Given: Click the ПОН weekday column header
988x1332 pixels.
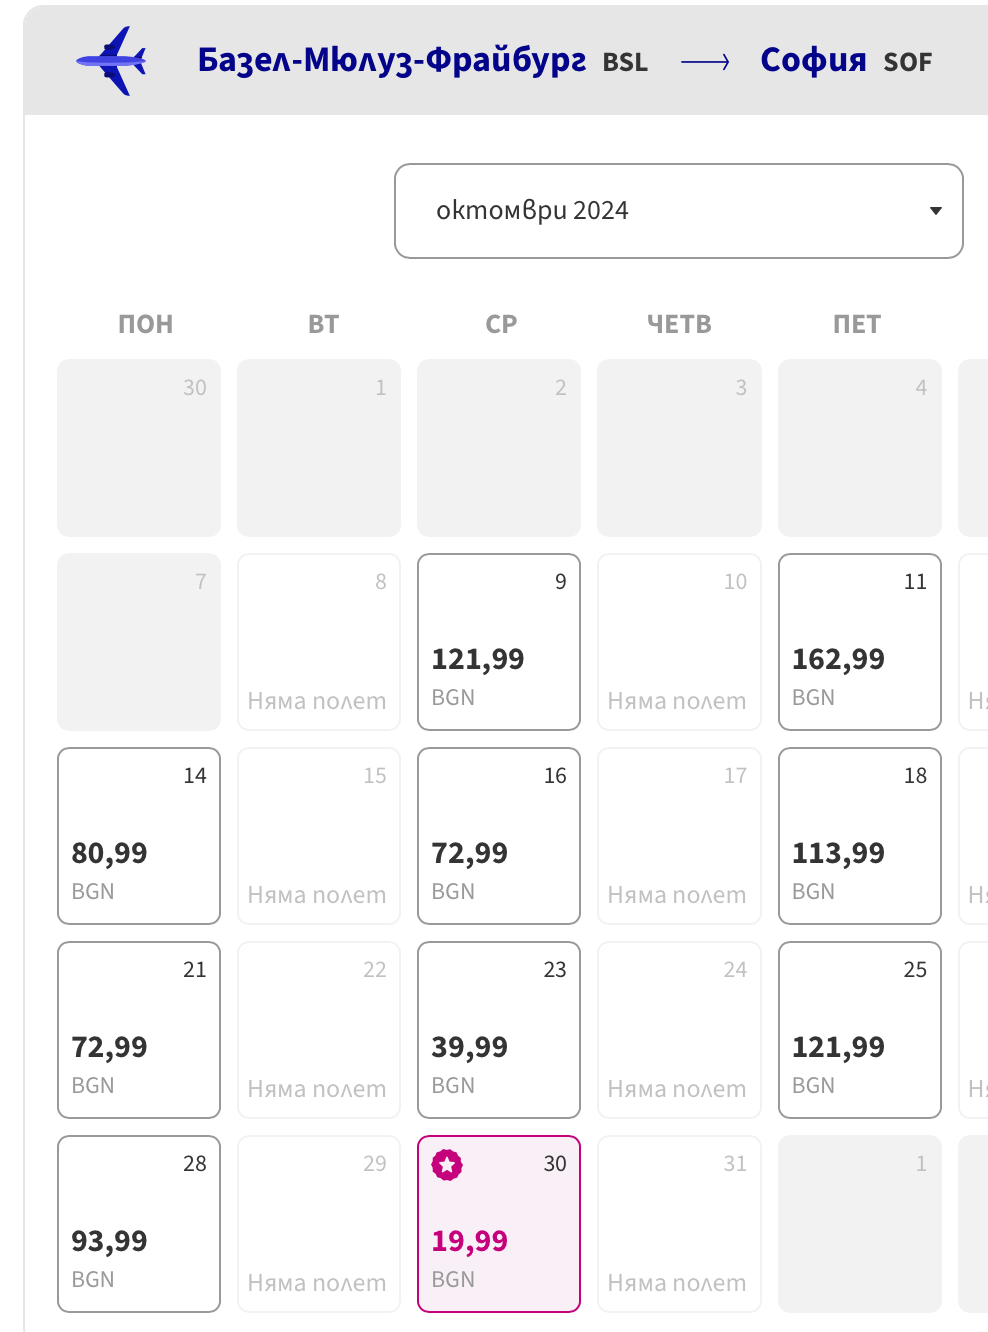Looking at the screenshot, I should (x=146, y=324).
